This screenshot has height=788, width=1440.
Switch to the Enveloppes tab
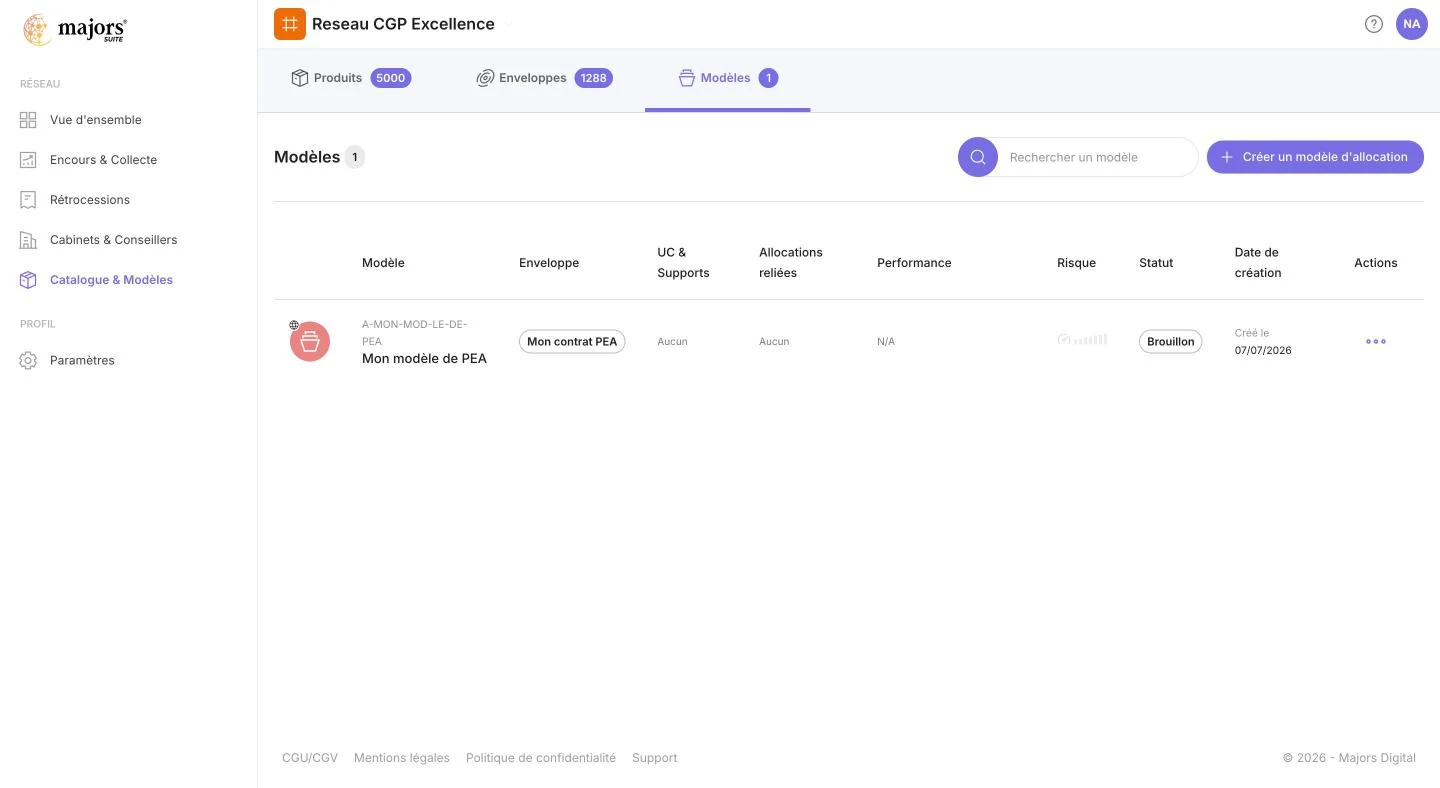[x=544, y=78]
